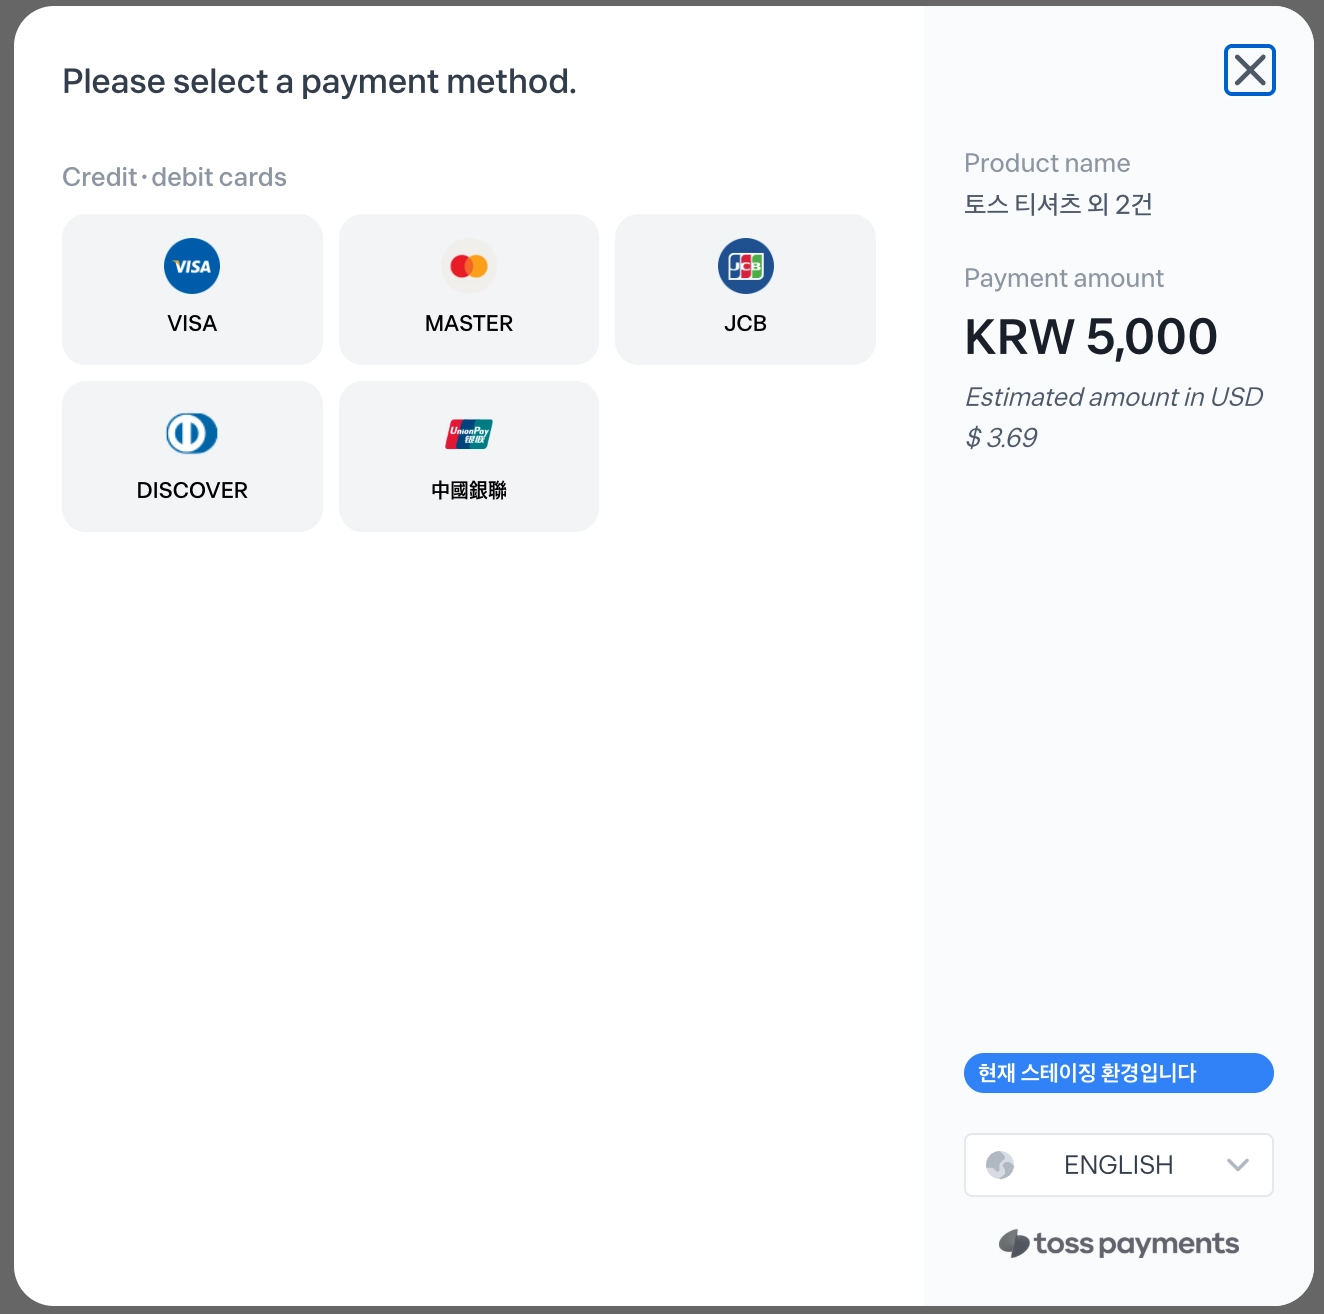
Task: Select the MASTER text label
Action: [469, 323]
